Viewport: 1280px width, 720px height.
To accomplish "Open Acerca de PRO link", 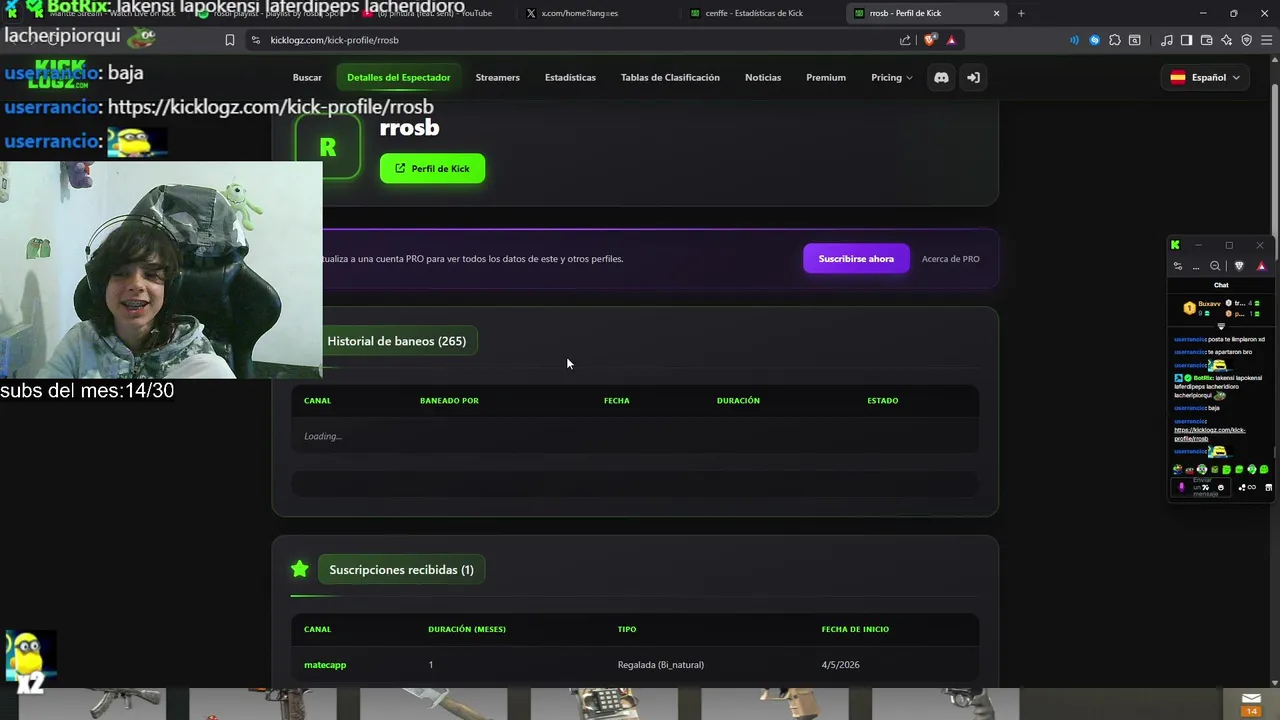I will [950, 259].
